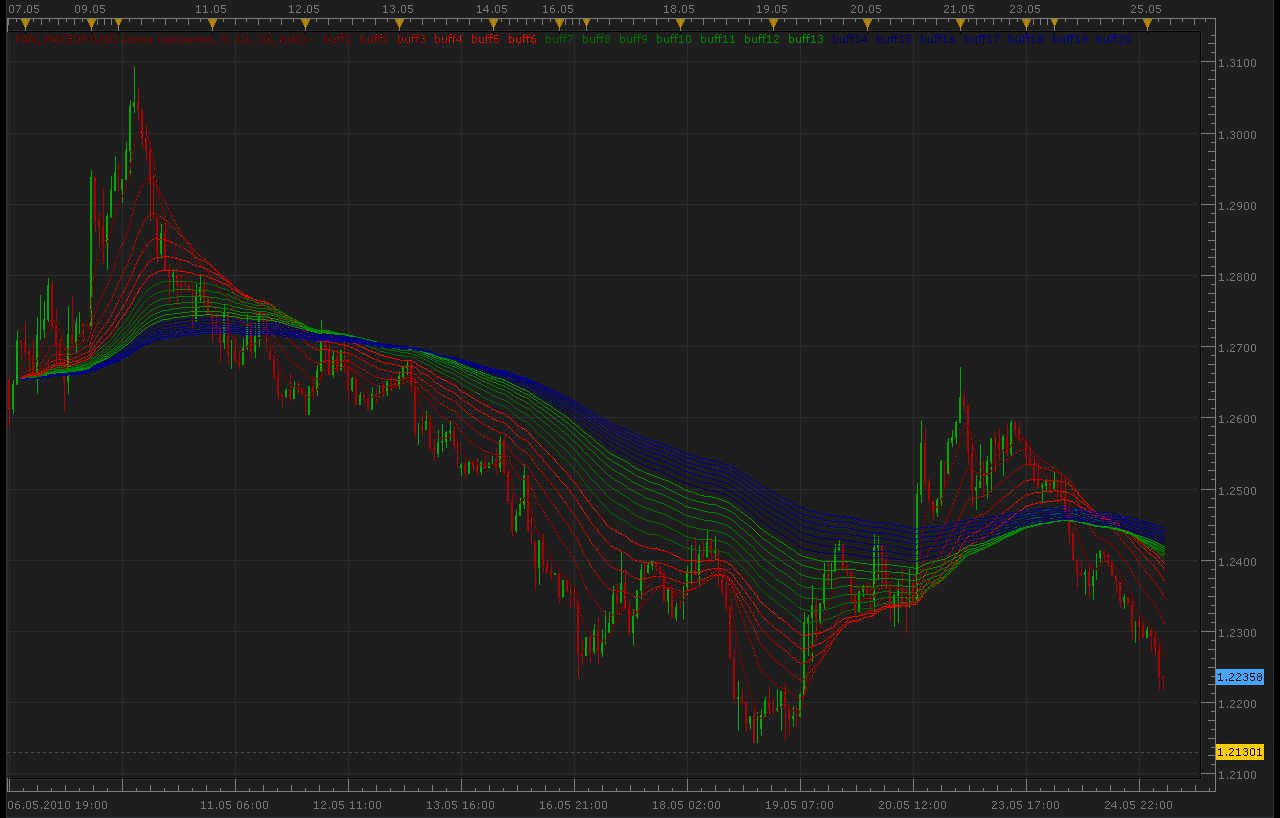This screenshot has height=818, width=1280.
Task: Select the buff3 legend label
Action: coord(411,39)
